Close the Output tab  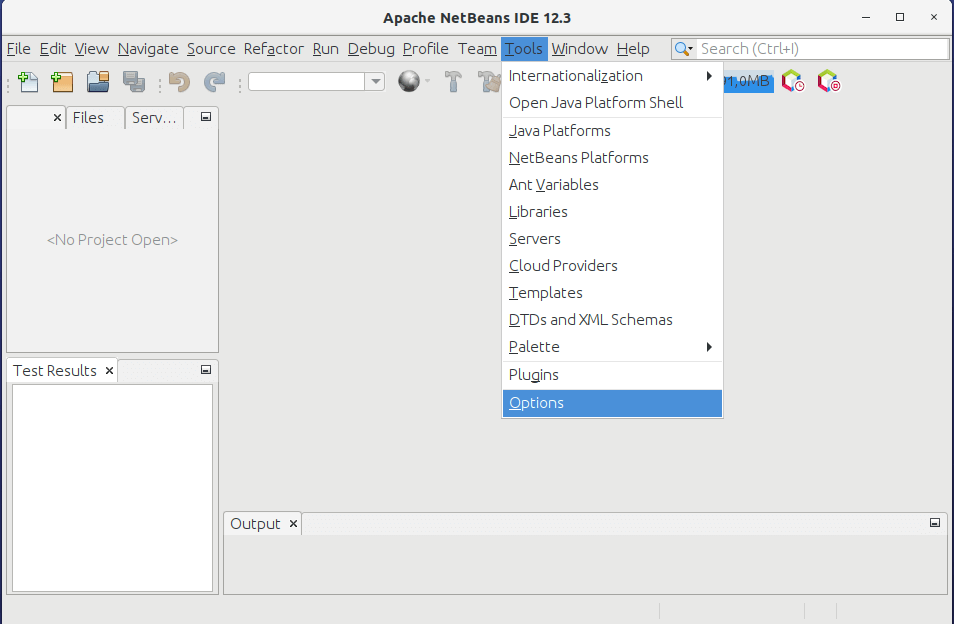click(293, 524)
